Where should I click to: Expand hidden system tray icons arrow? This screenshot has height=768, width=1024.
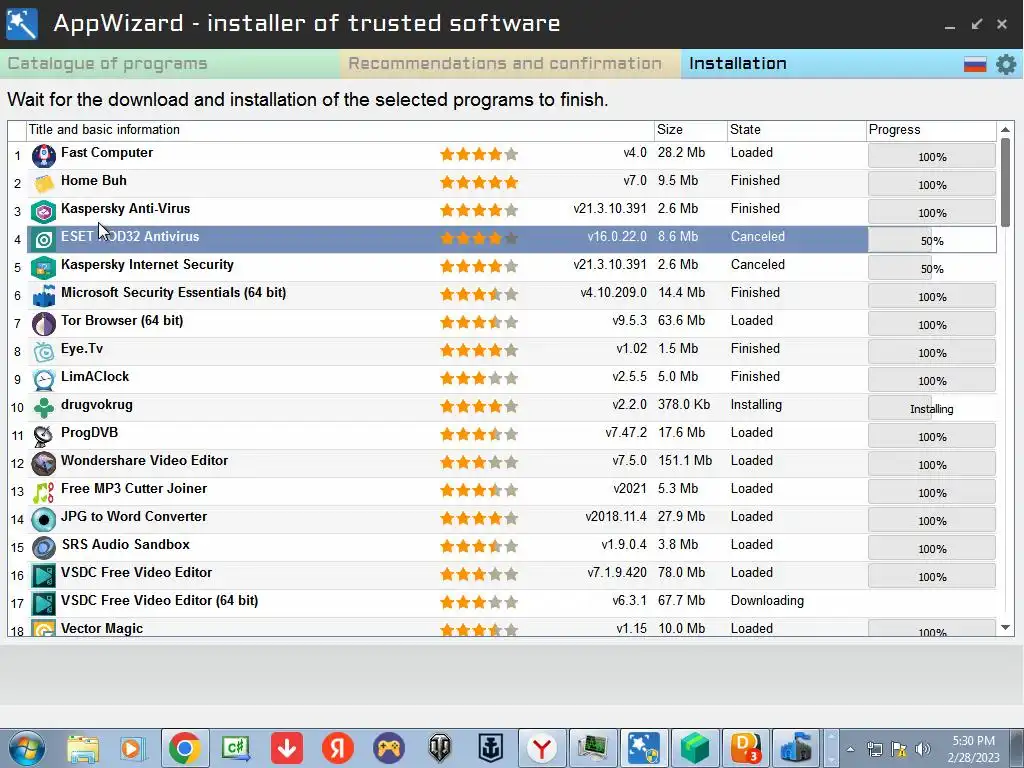(850, 749)
